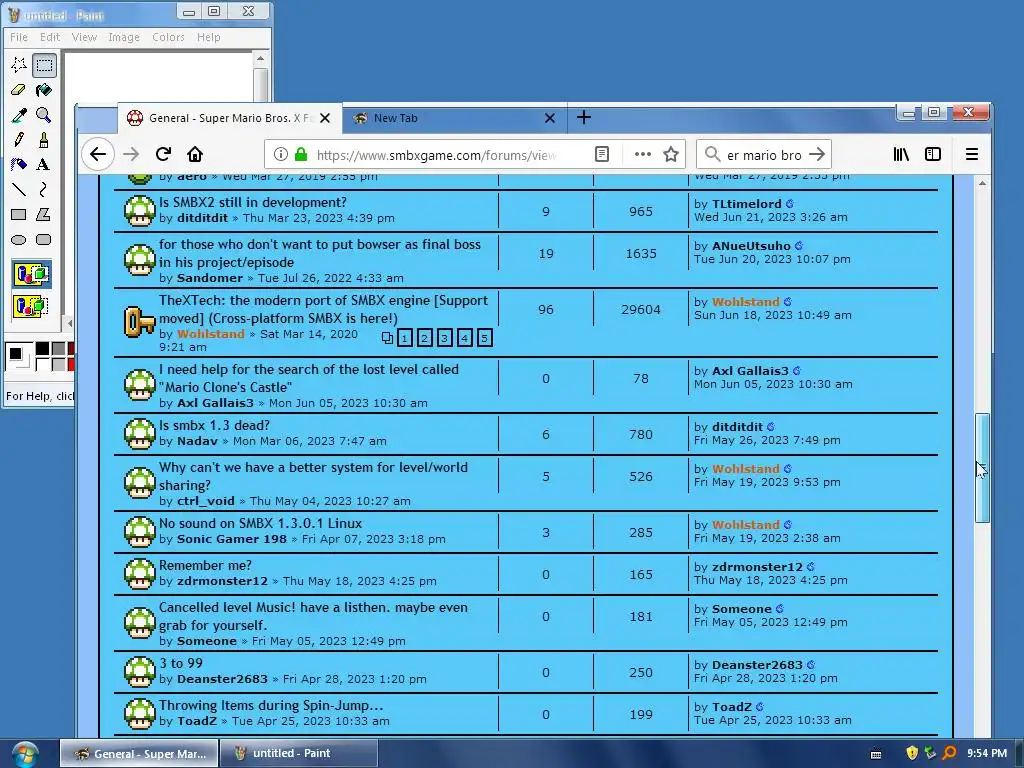Select the Rectangle shape tool in Paint
This screenshot has height=768, width=1024.
click(x=19, y=214)
